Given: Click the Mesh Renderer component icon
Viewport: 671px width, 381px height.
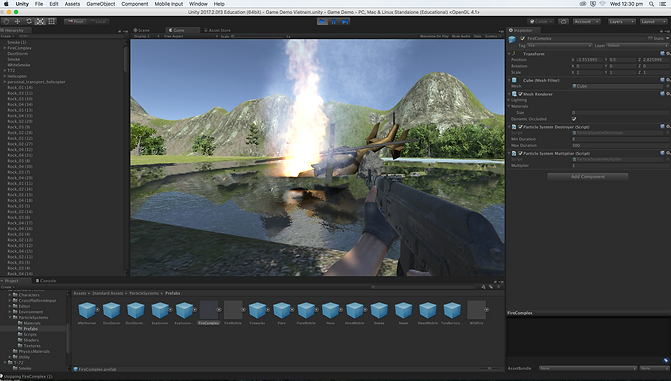Looking at the screenshot, I should [x=514, y=94].
